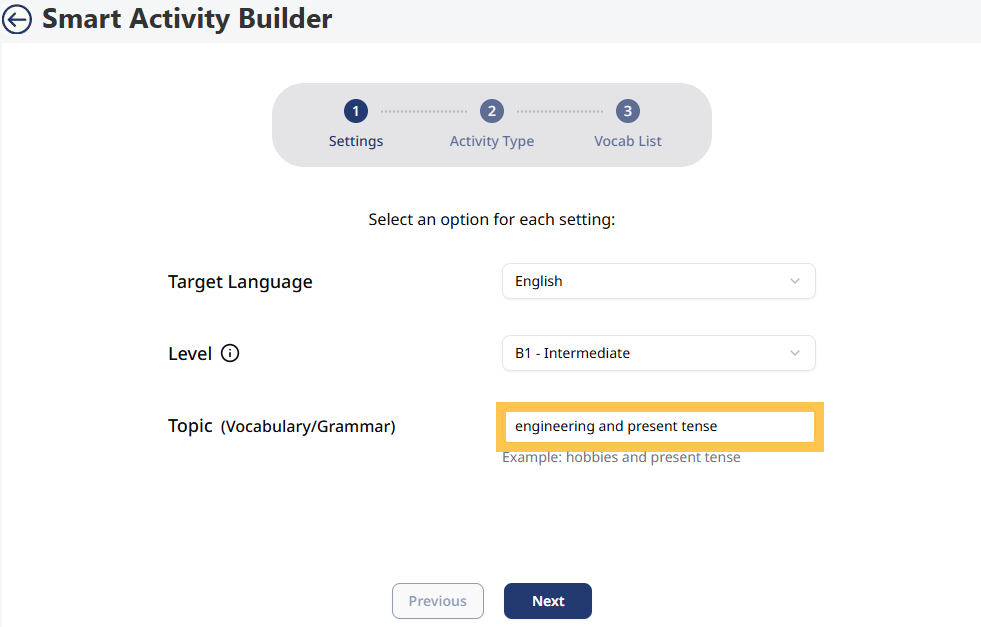Click the example hint text below Topic

pos(621,457)
